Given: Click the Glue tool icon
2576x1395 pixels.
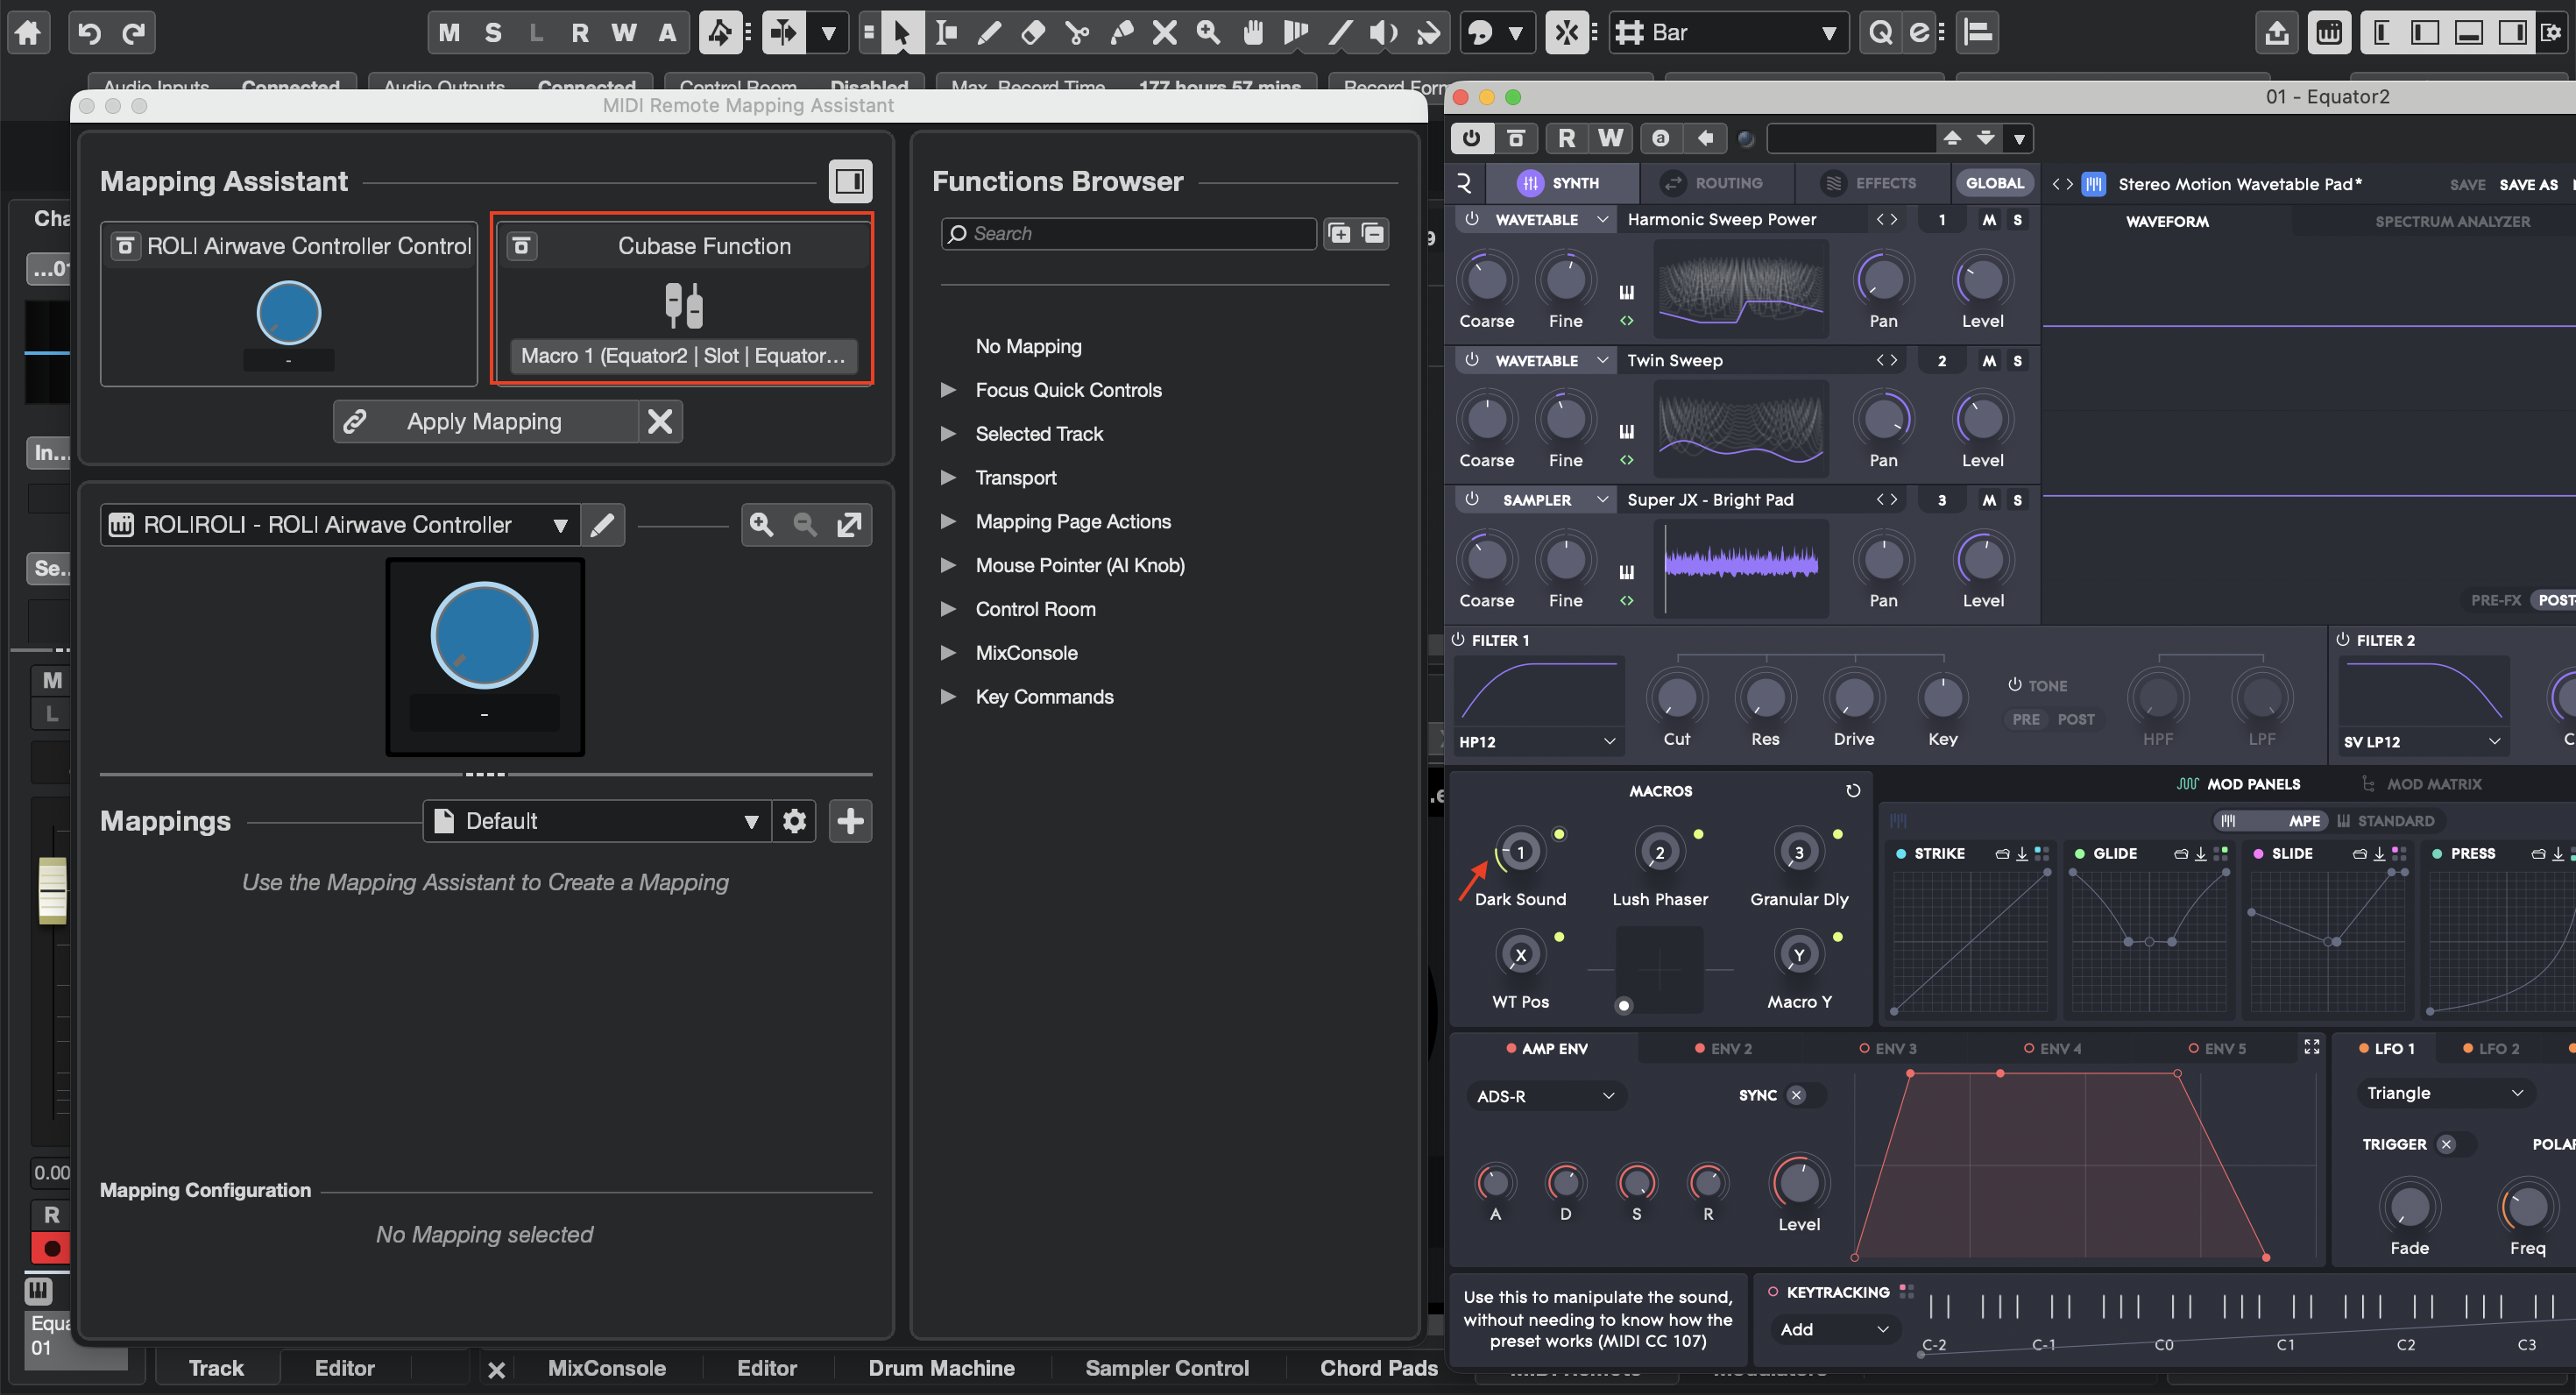Looking at the screenshot, I should click(x=1121, y=33).
